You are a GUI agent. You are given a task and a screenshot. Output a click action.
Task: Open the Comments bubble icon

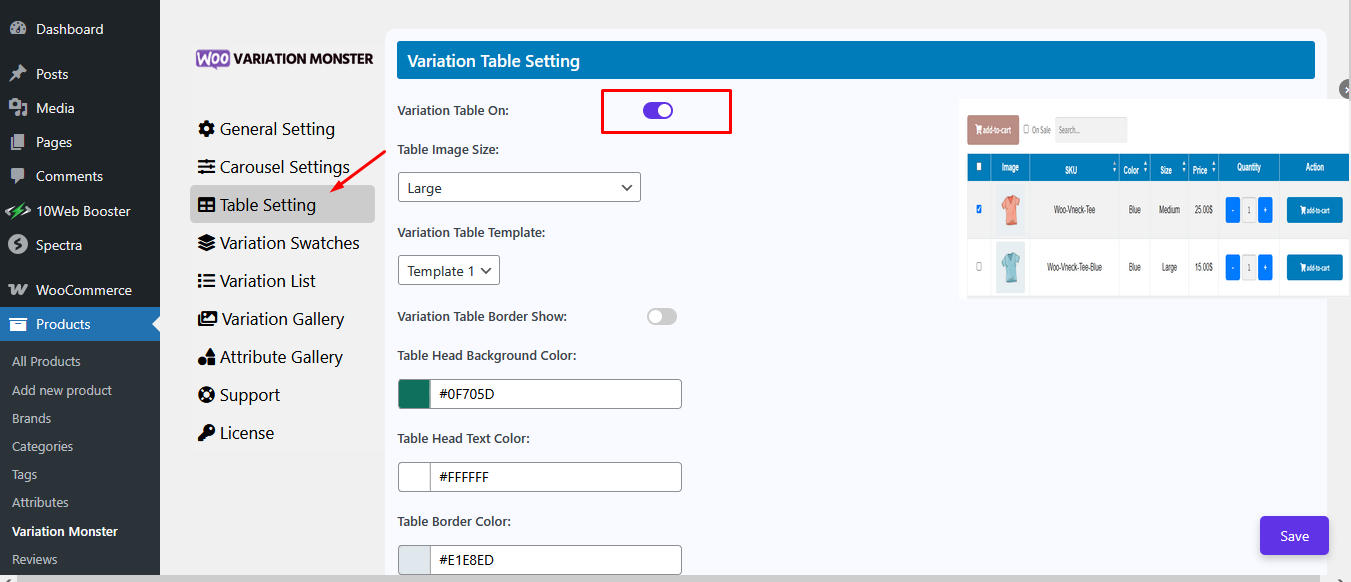pyautogui.click(x=17, y=176)
